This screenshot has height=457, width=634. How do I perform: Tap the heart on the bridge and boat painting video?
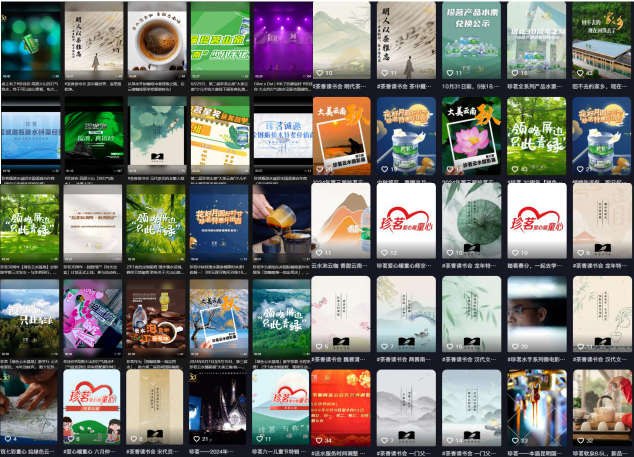(x=385, y=347)
